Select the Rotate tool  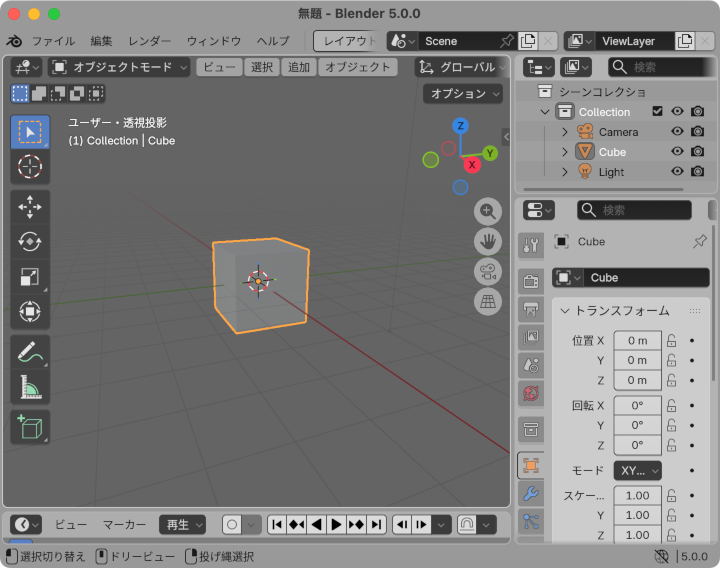(x=30, y=242)
